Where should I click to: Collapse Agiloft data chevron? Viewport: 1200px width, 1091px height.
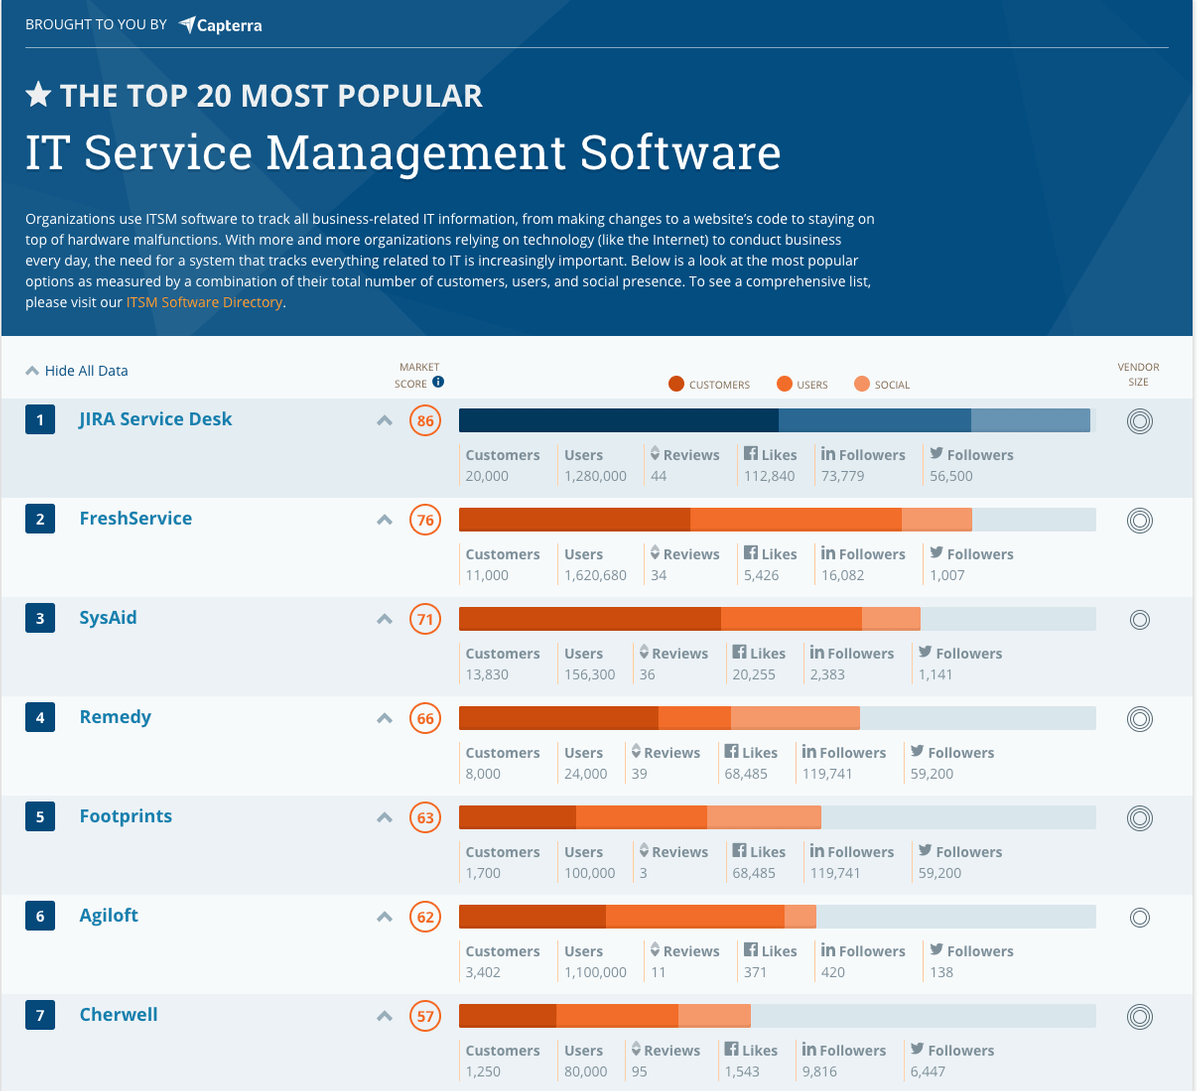[384, 916]
